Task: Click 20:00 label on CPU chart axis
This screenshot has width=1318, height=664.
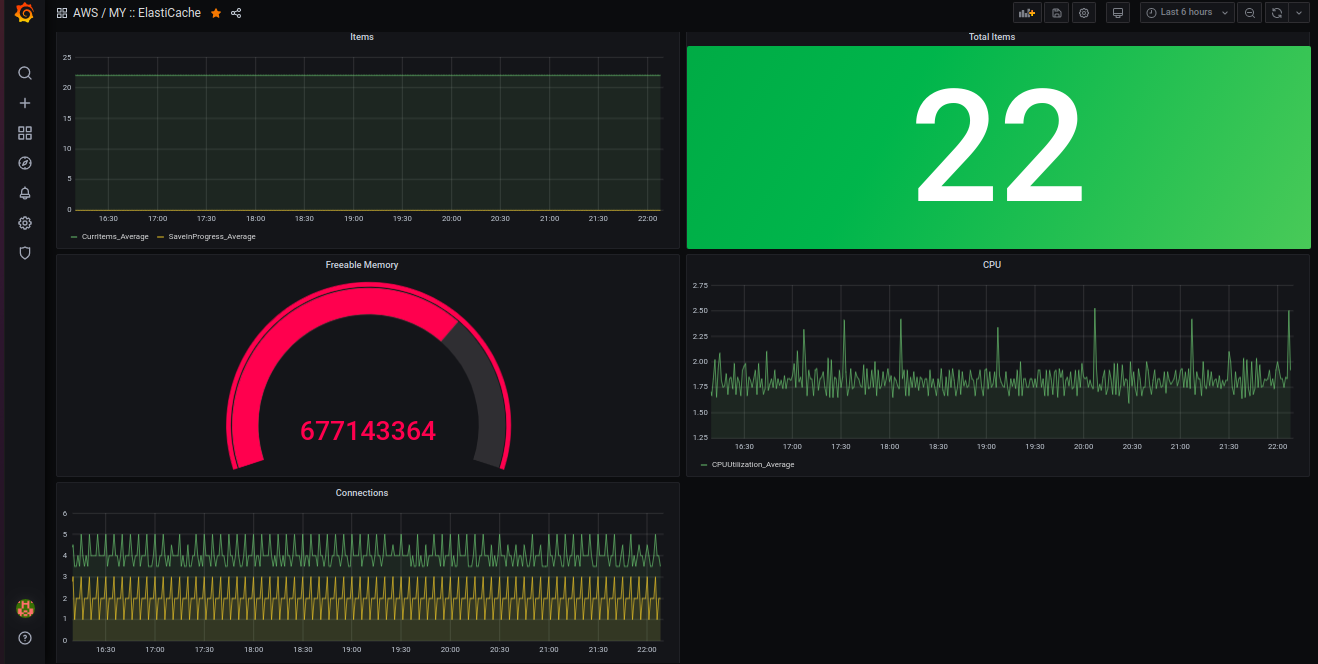Action: coord(1083,447)
